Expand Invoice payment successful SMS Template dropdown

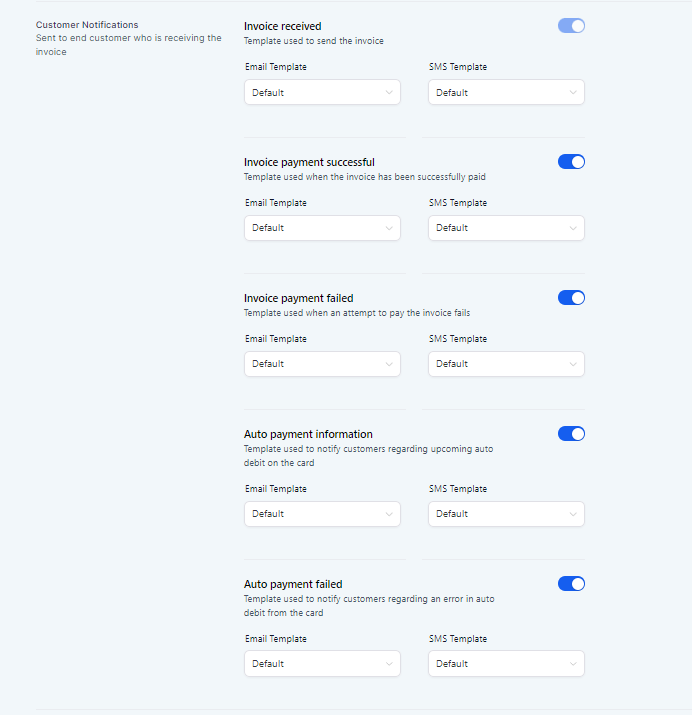click(506, 228)
